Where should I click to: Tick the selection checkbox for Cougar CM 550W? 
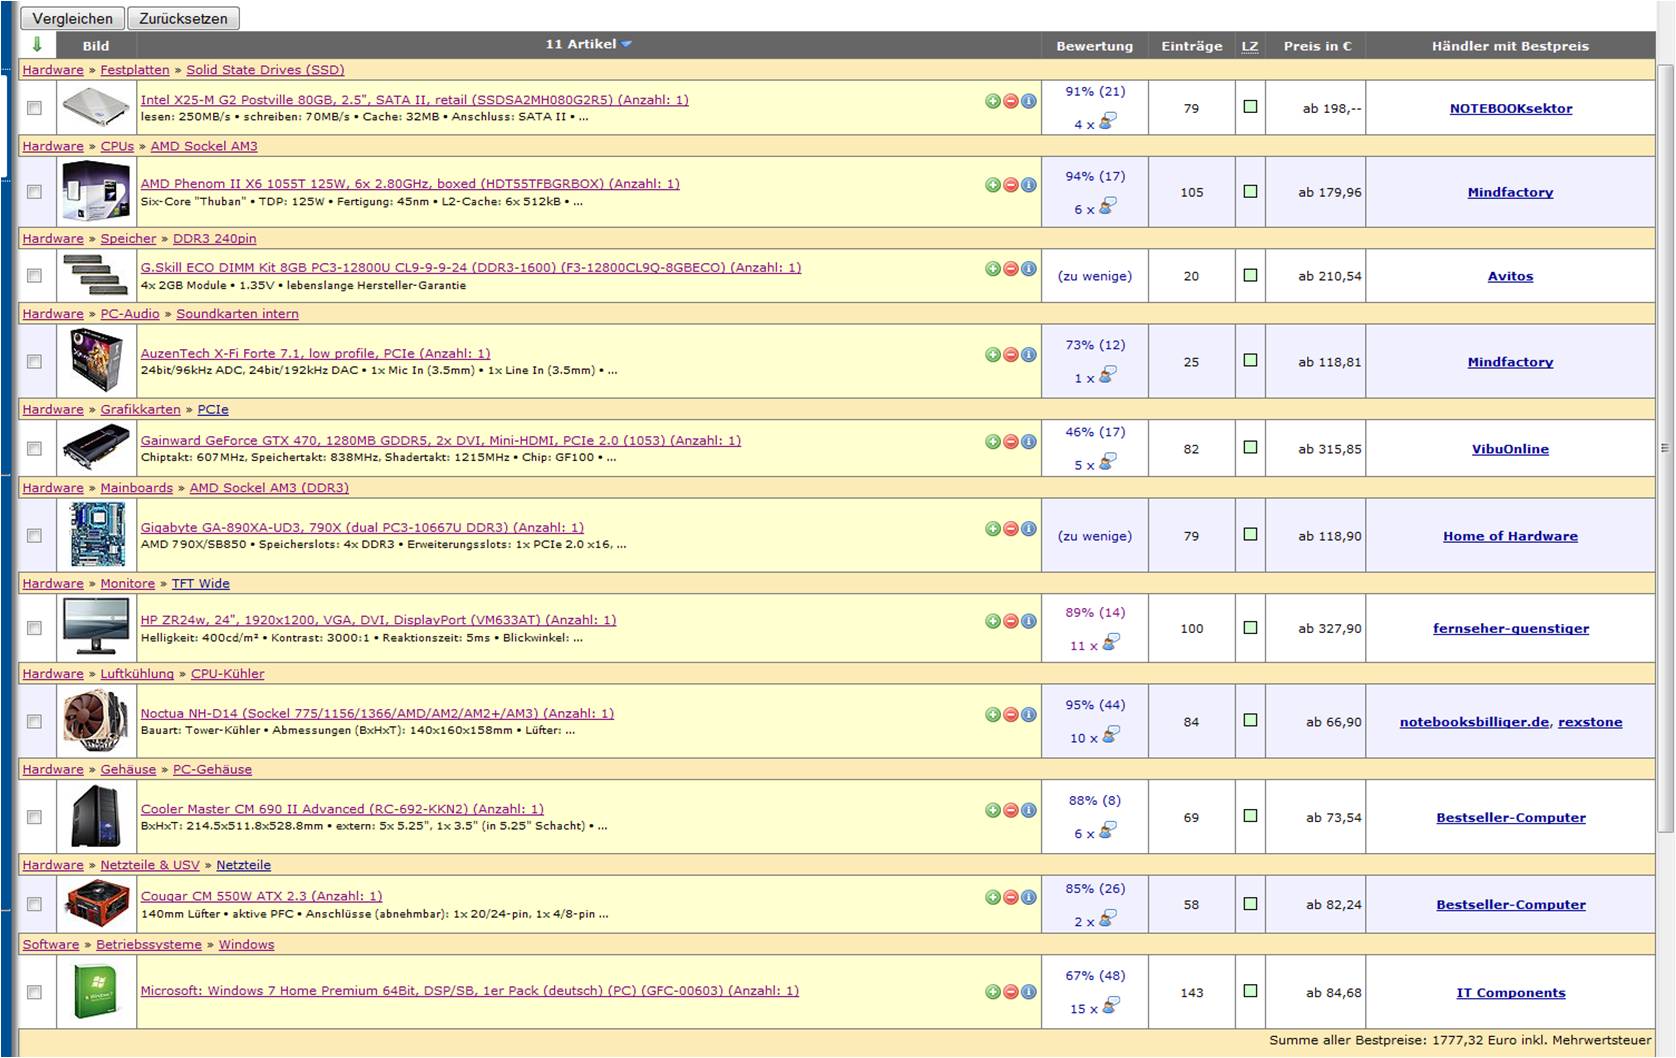[x=35, y=904]
